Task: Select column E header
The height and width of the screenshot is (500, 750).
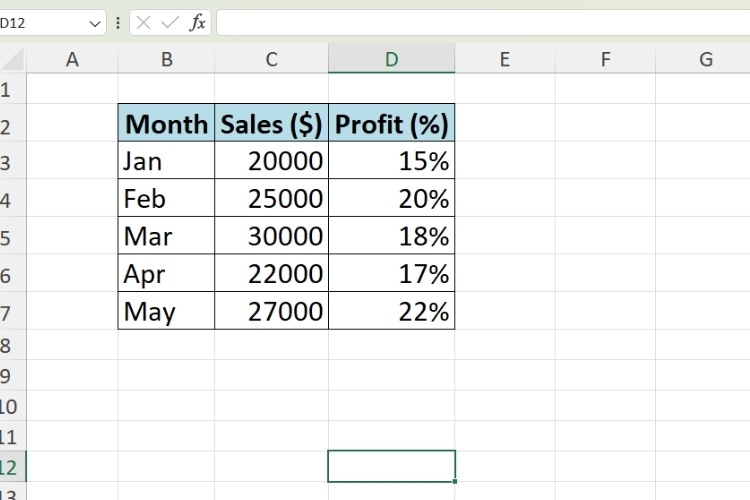Action: [x=505, y=59]
